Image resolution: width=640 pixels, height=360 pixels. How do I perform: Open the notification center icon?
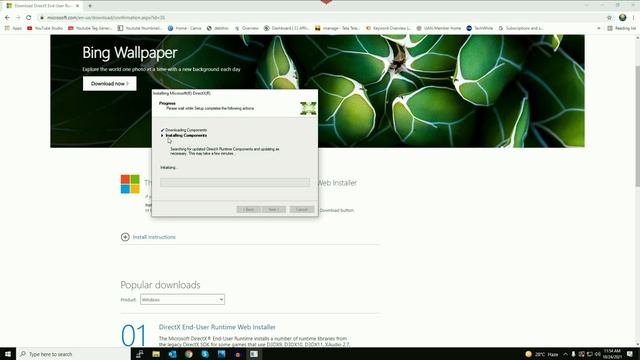point(630,354)
